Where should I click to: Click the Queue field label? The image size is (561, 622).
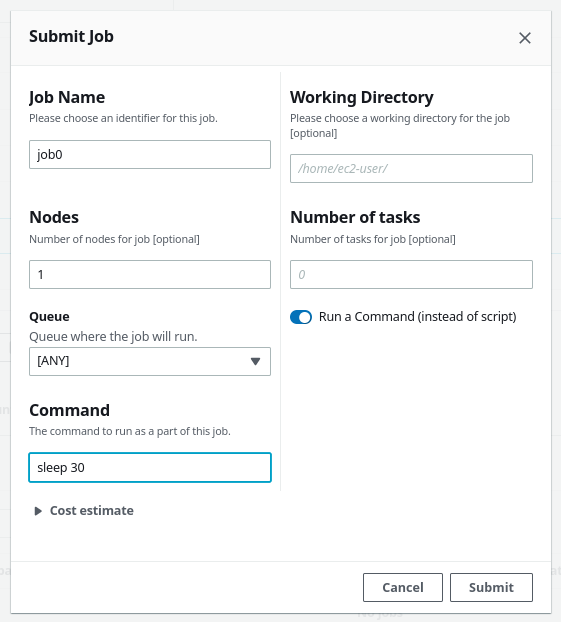click(x=49, y=317)
